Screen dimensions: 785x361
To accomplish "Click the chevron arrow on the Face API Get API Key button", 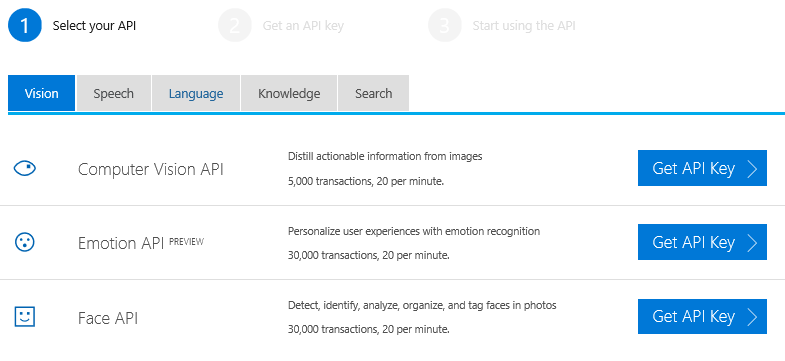I will click(752, 316).
